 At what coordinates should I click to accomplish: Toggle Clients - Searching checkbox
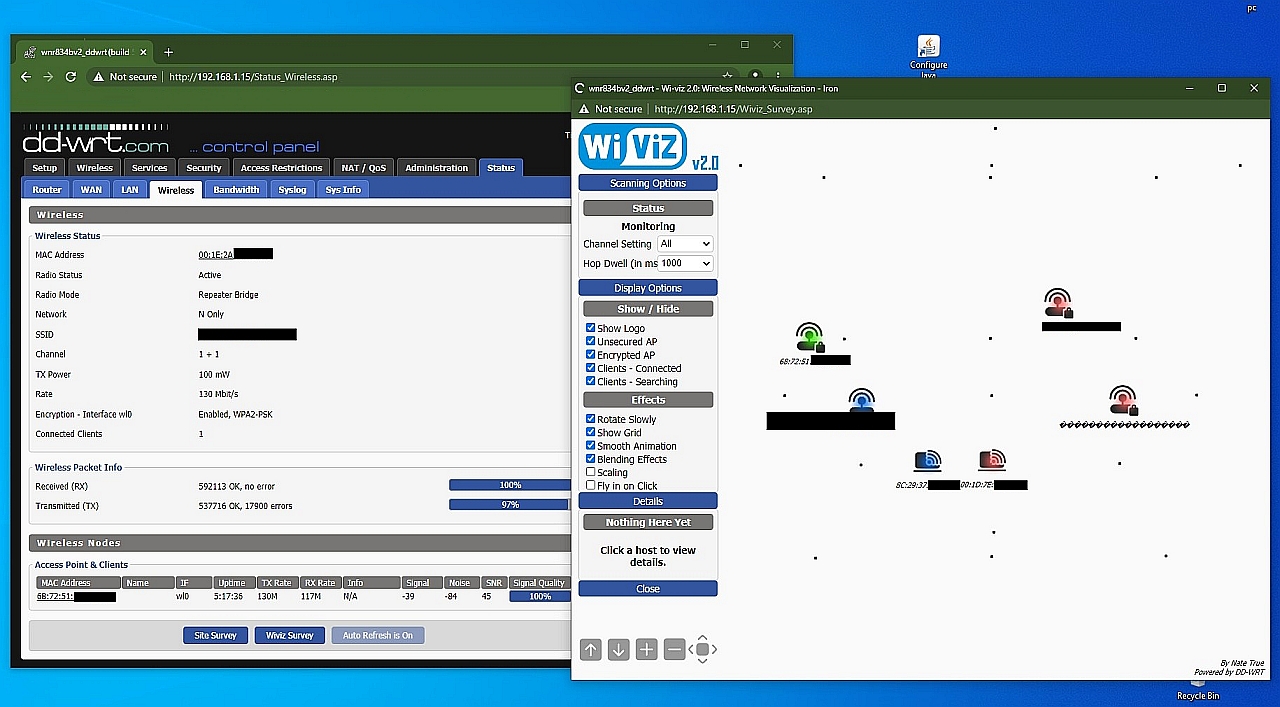click(590, 381)
